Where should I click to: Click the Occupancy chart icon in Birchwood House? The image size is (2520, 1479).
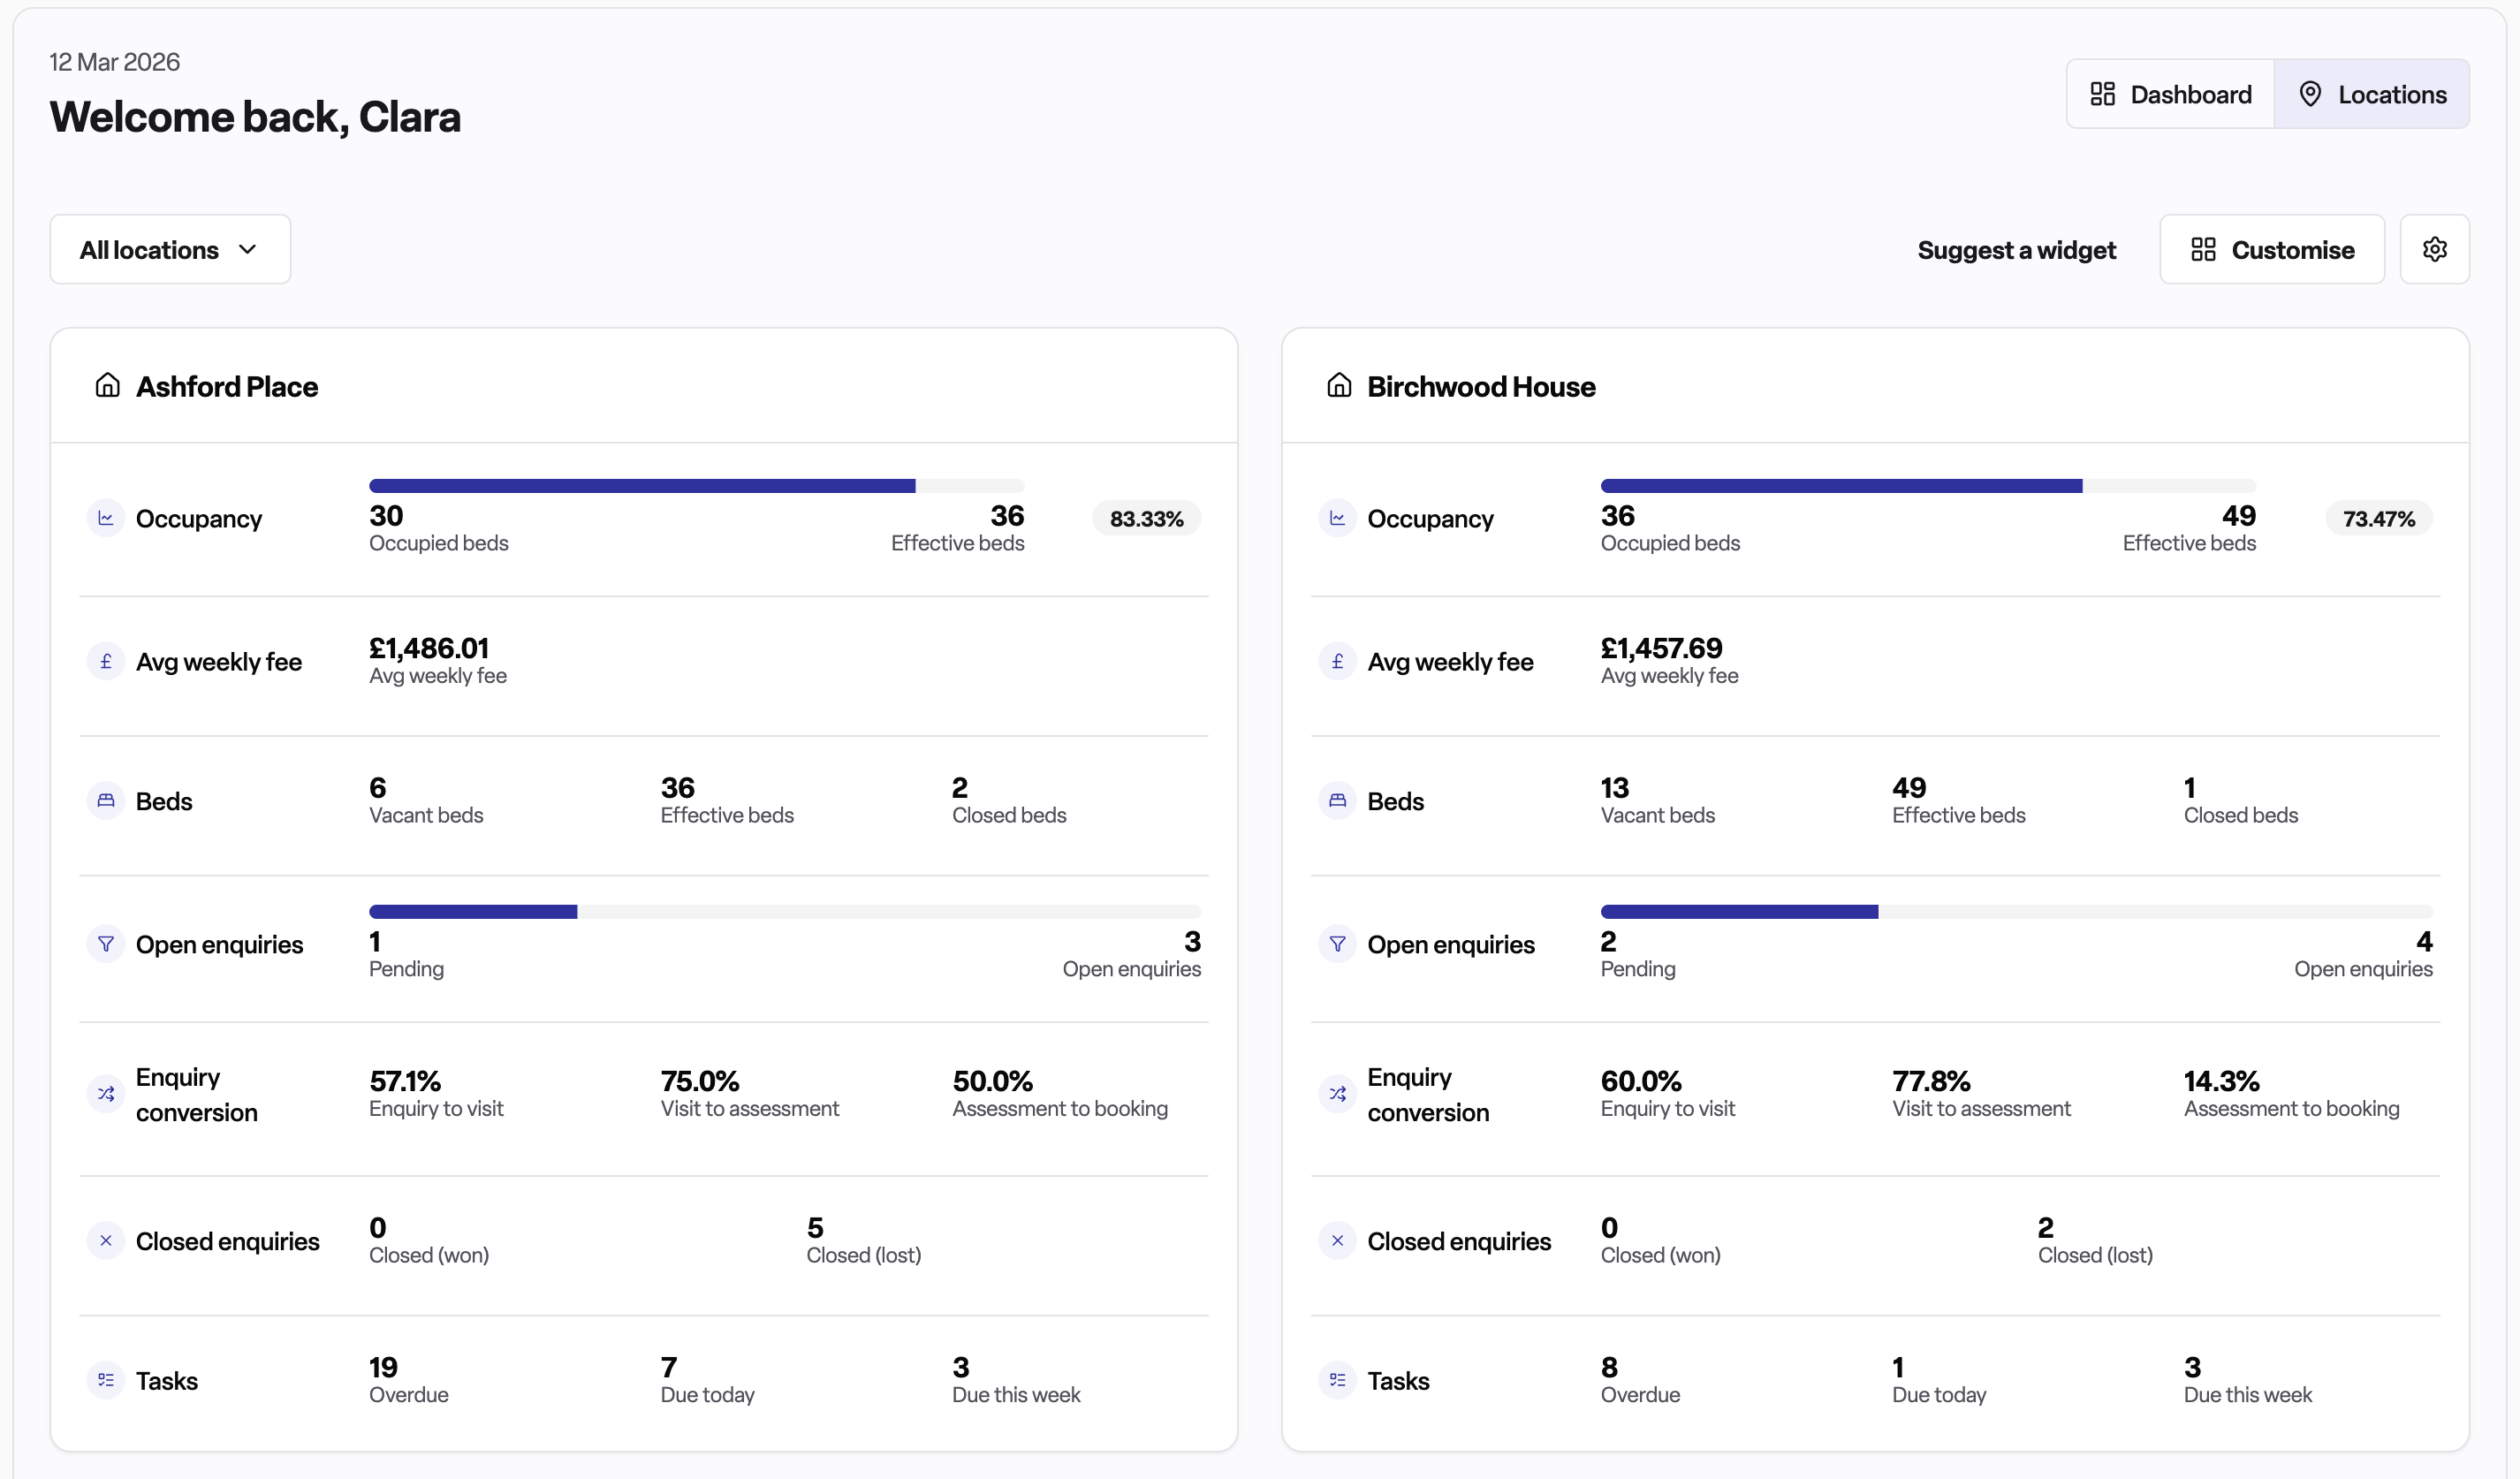[x=1337, y=518]
